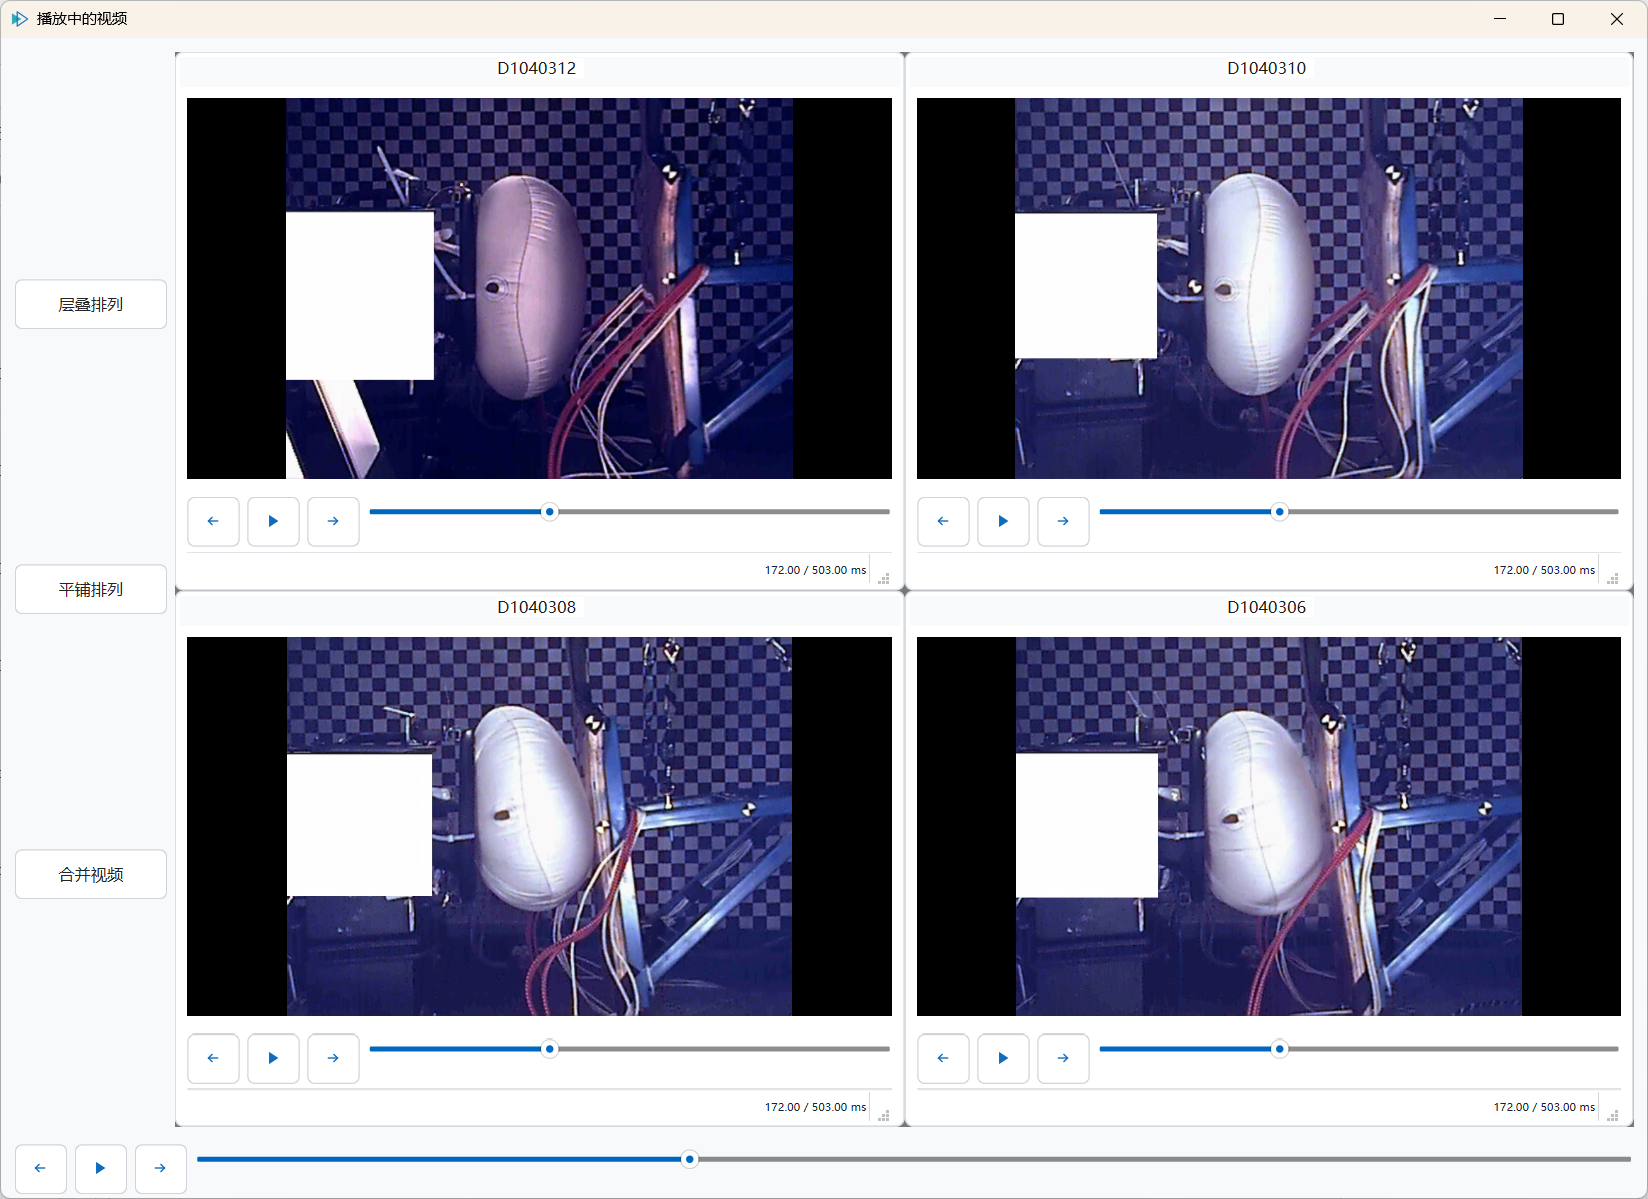Click the D1040310 video frame
1648x1199 pixels.
click(x=1269, y=288)
